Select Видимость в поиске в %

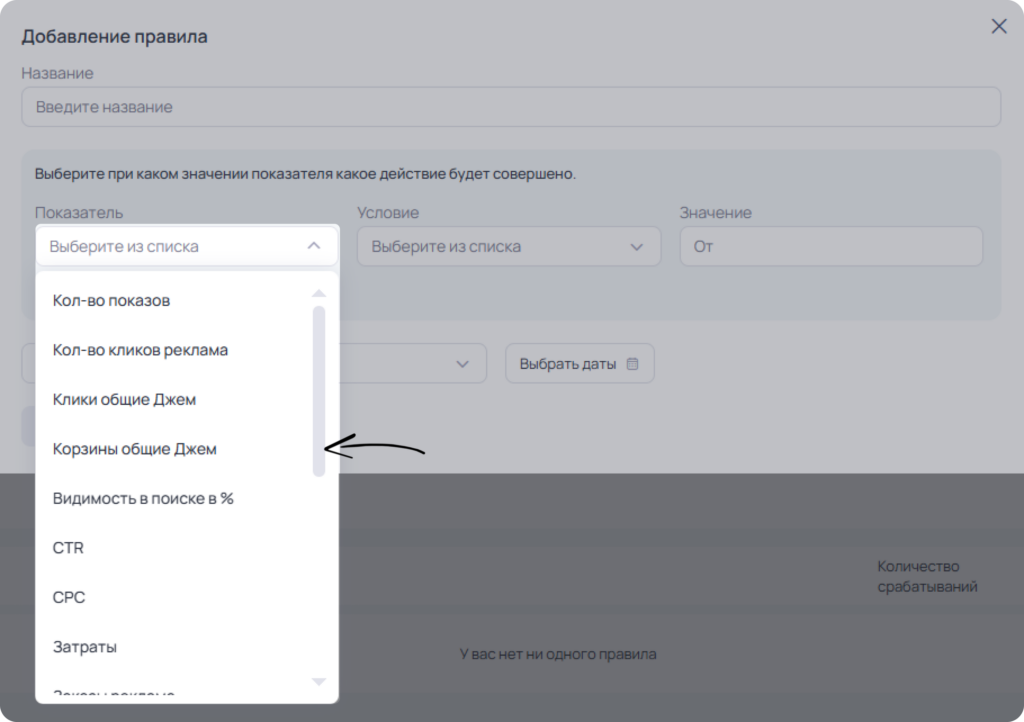pos(143,499)
